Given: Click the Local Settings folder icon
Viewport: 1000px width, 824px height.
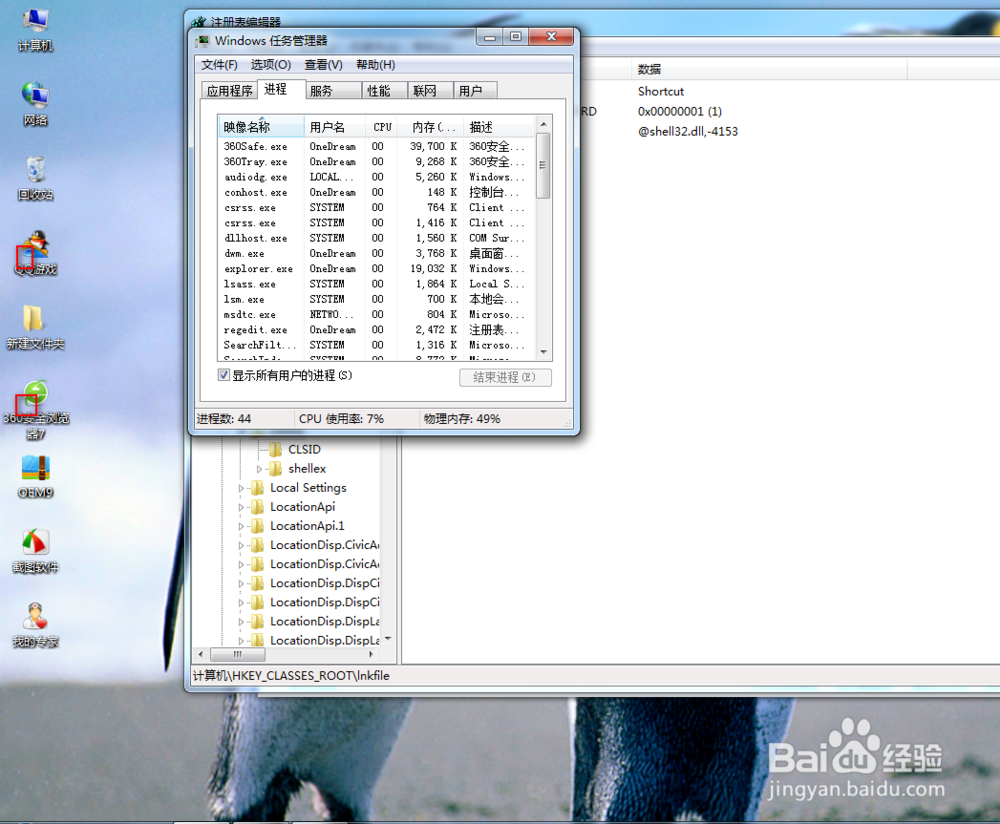Looking at the screenshot, I should tap(258, 488).
